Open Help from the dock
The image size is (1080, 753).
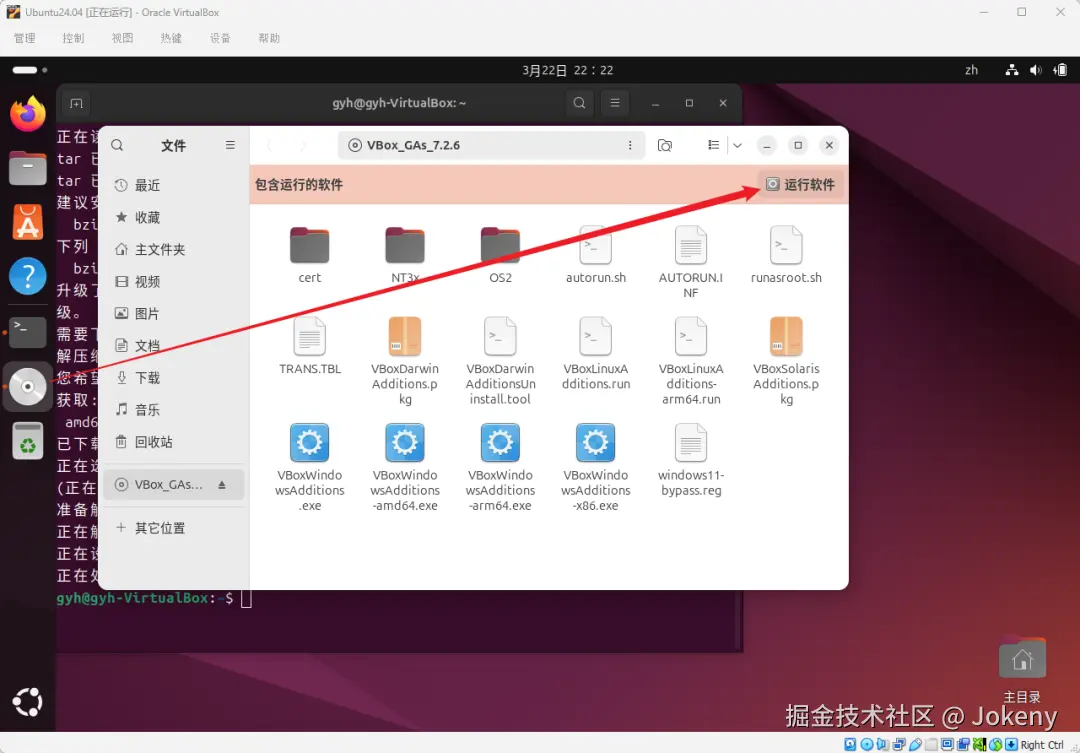28,277
